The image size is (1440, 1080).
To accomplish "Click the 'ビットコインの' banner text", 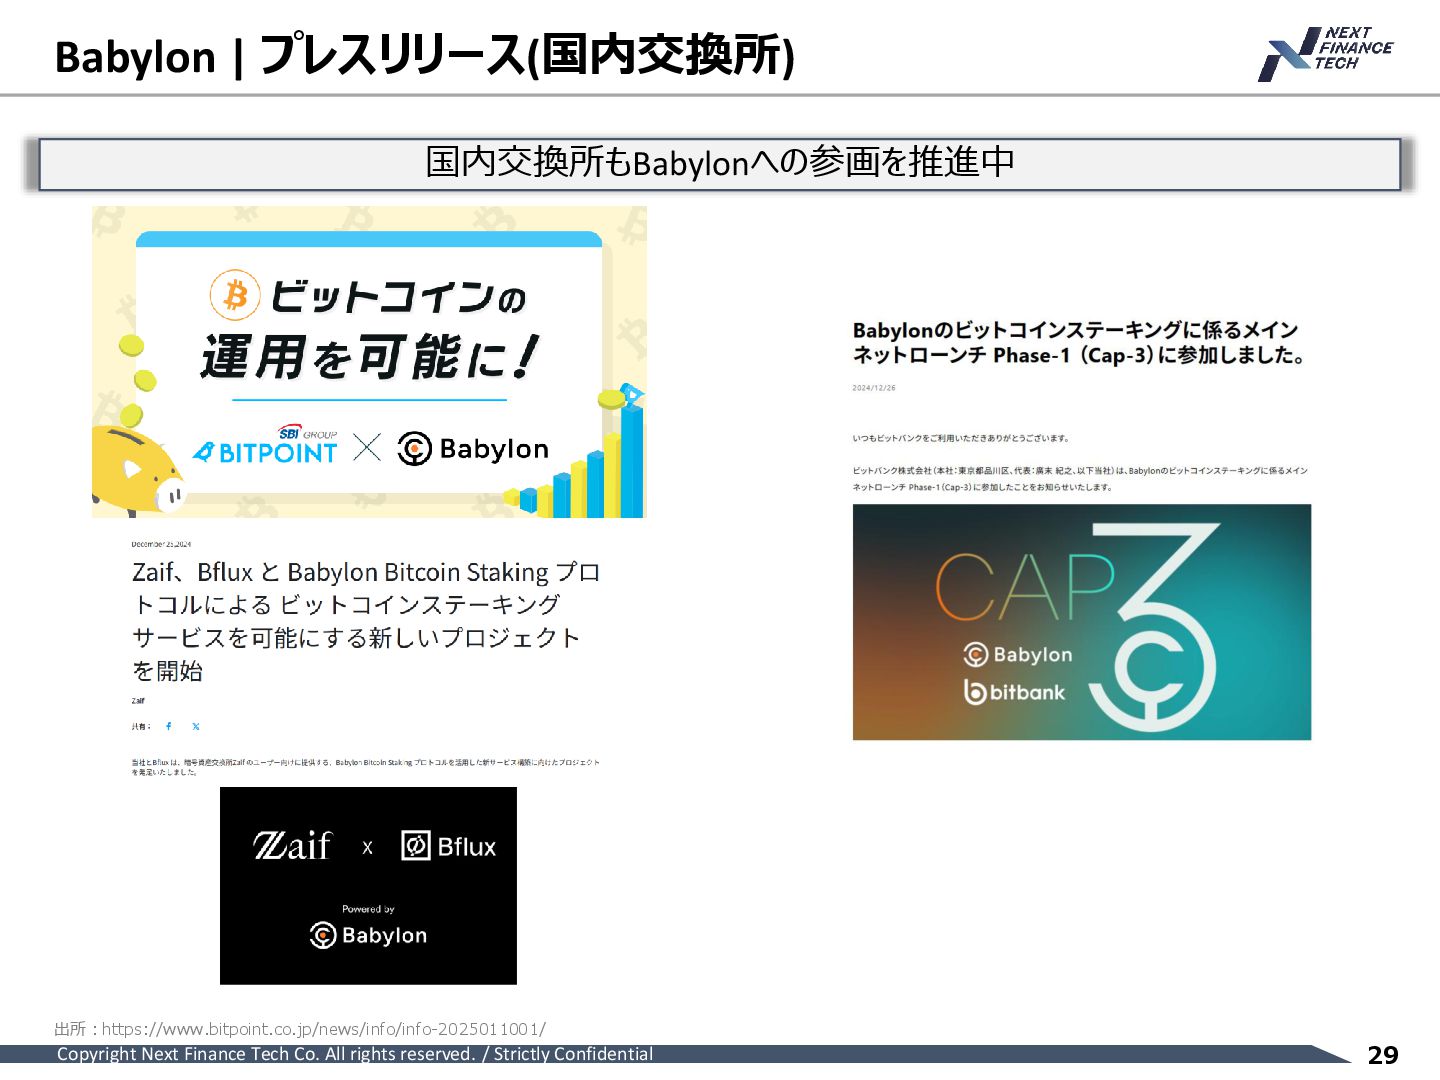I will click(x=397, y=296).
